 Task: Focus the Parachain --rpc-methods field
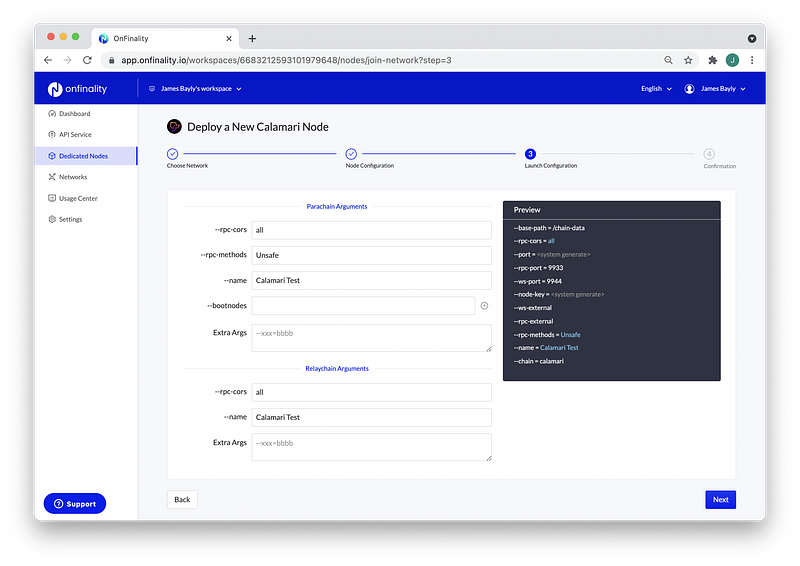371,255
